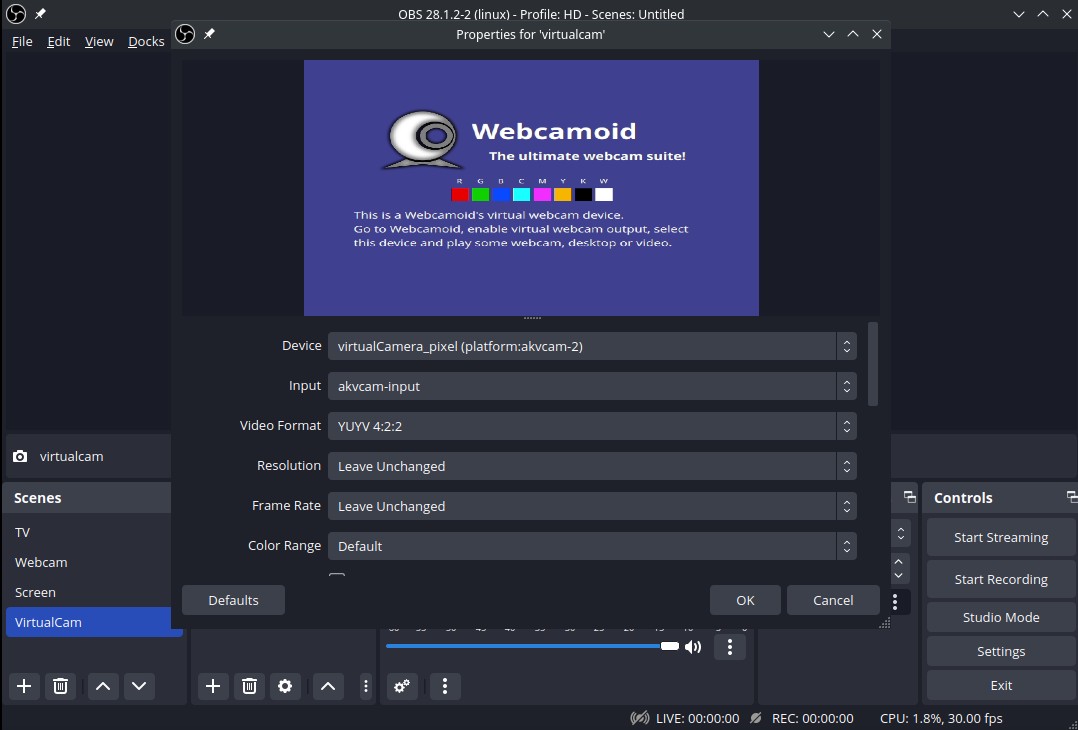Click Start Recording
Image resolution: width=1078 pixels, height=730 pixels.
click(x=1001, y=579)
